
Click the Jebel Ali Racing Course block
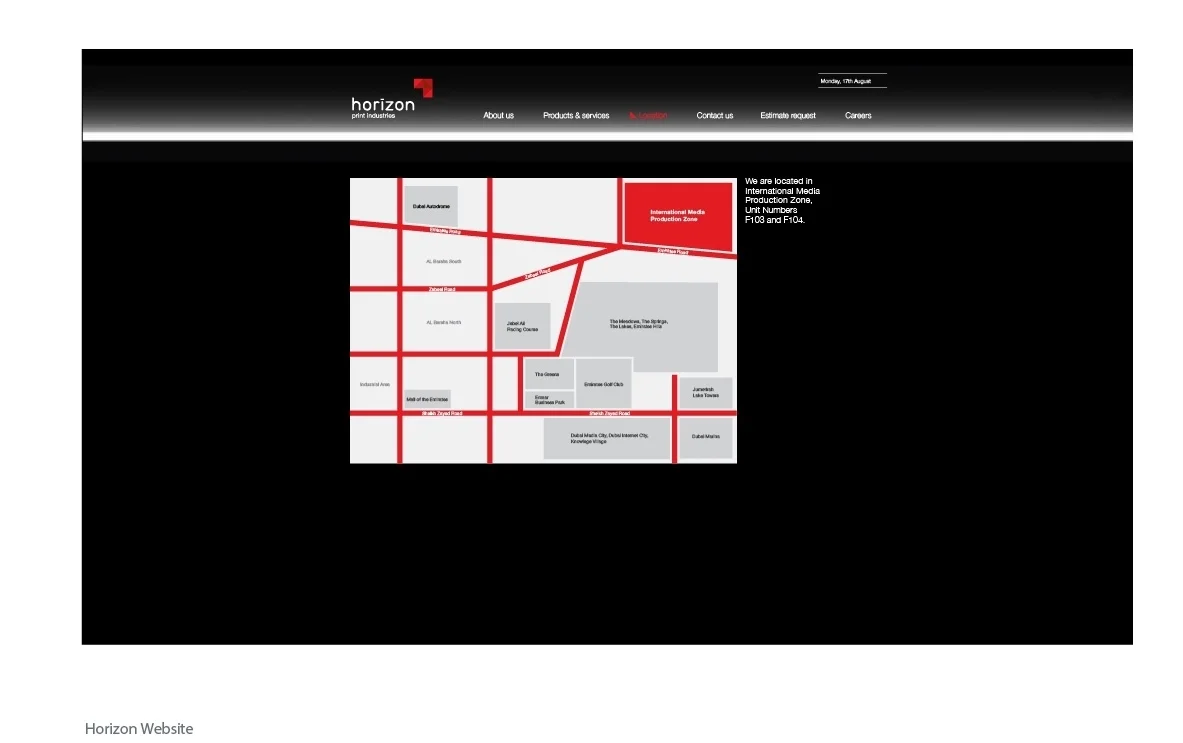[x=522, y=326]
